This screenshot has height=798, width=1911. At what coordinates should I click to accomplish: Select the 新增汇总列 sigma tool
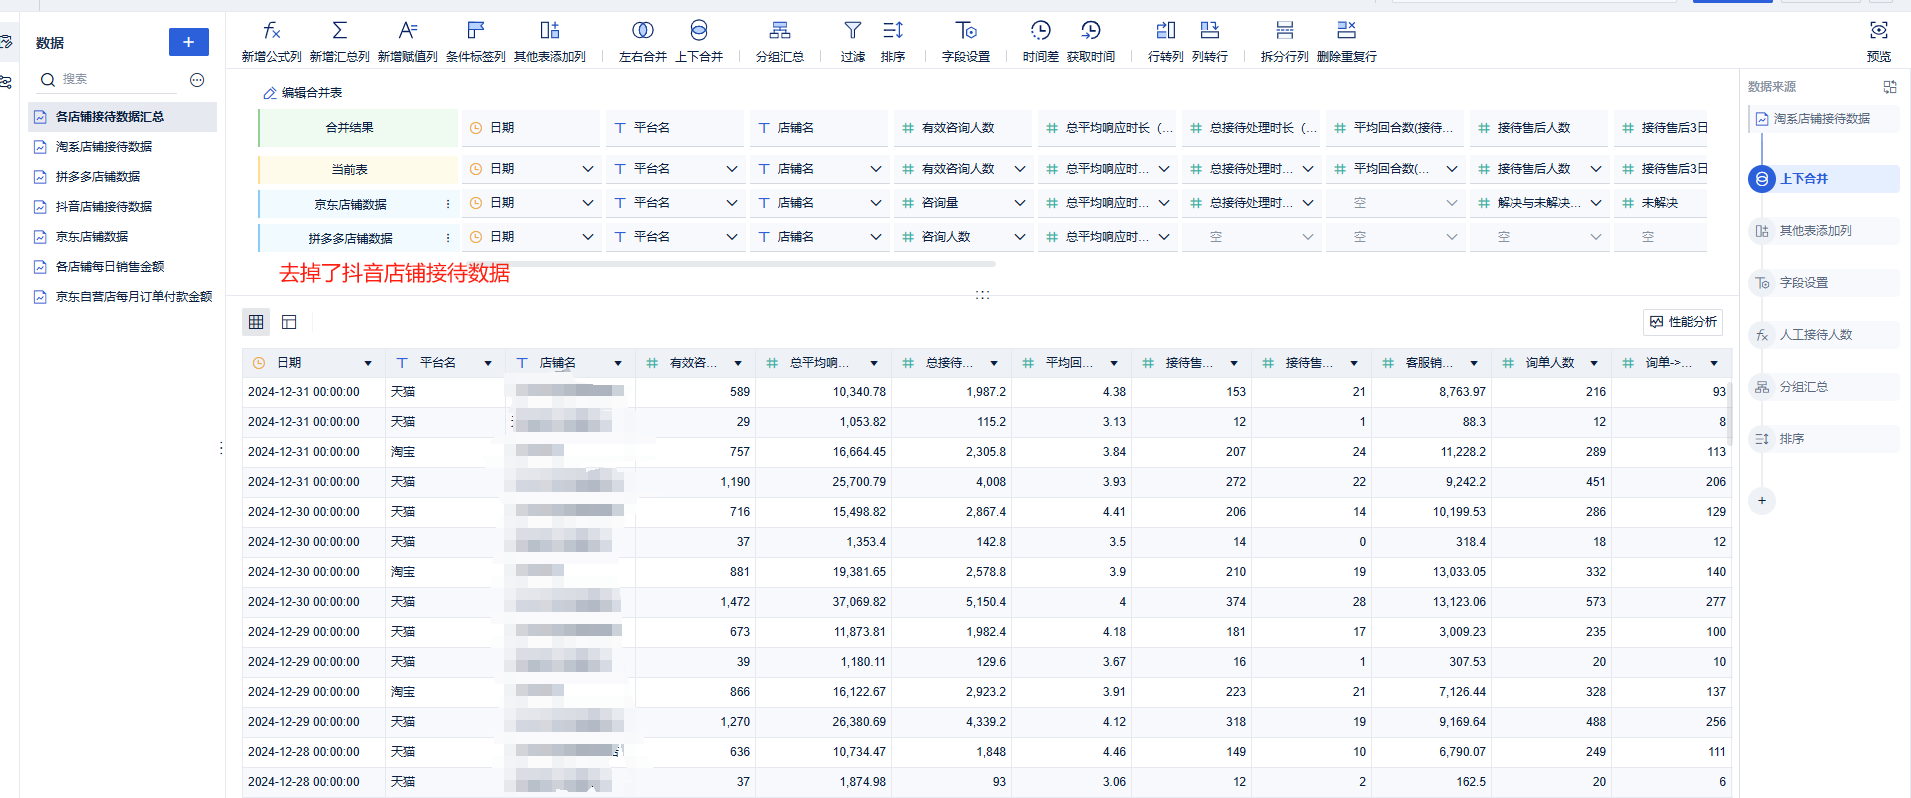pyautogui.click(x=340, y=31)
